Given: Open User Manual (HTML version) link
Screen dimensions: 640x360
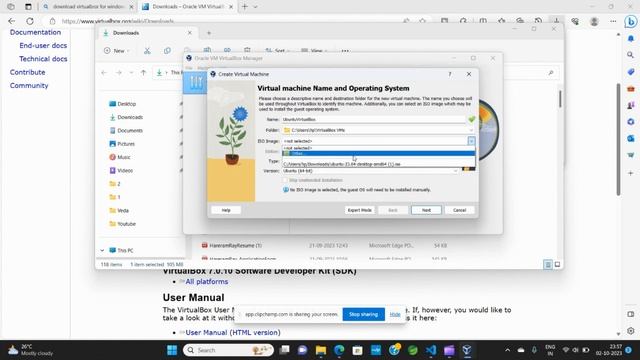Looking at the screenshot, I should [x=233, y=333].
